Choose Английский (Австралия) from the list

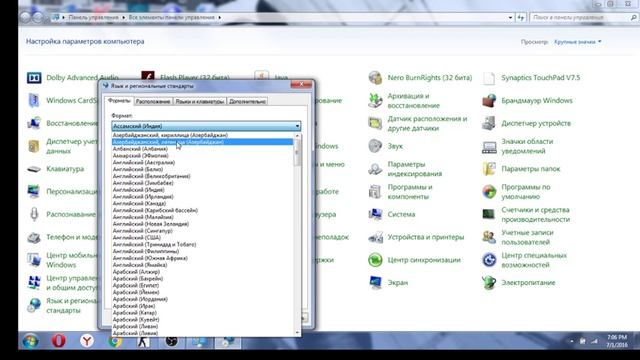coord(202,162)
